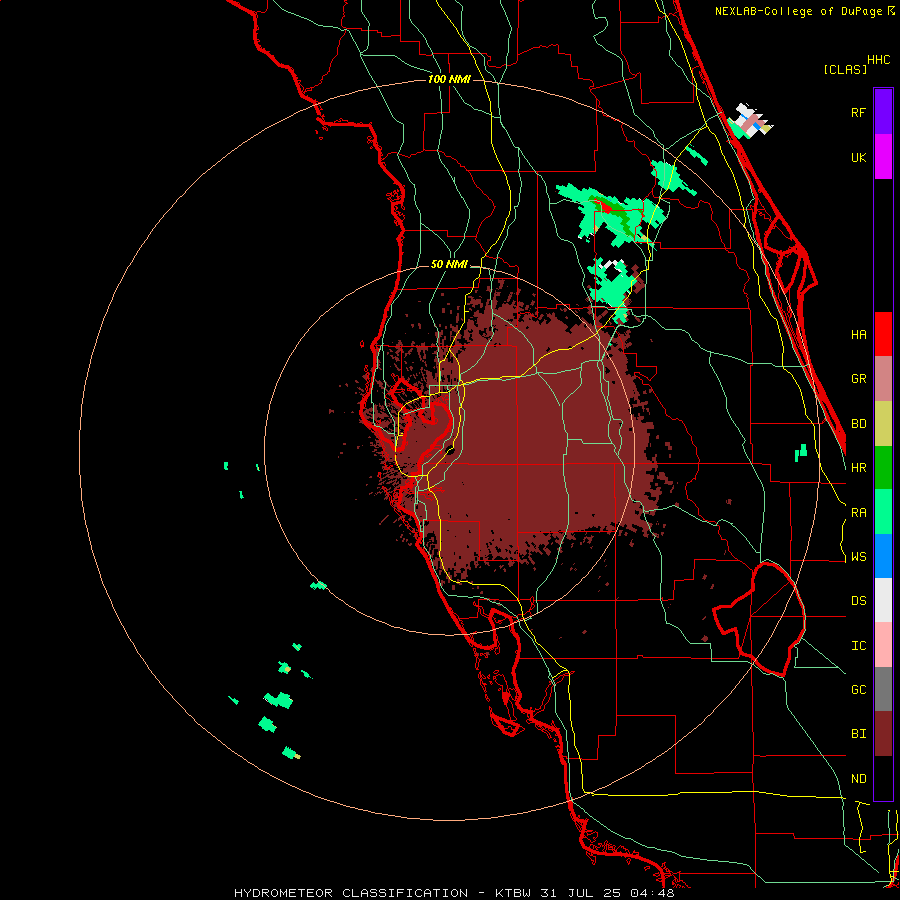
Task: Click the large brown biological echo area
Action: click(517, 436)
